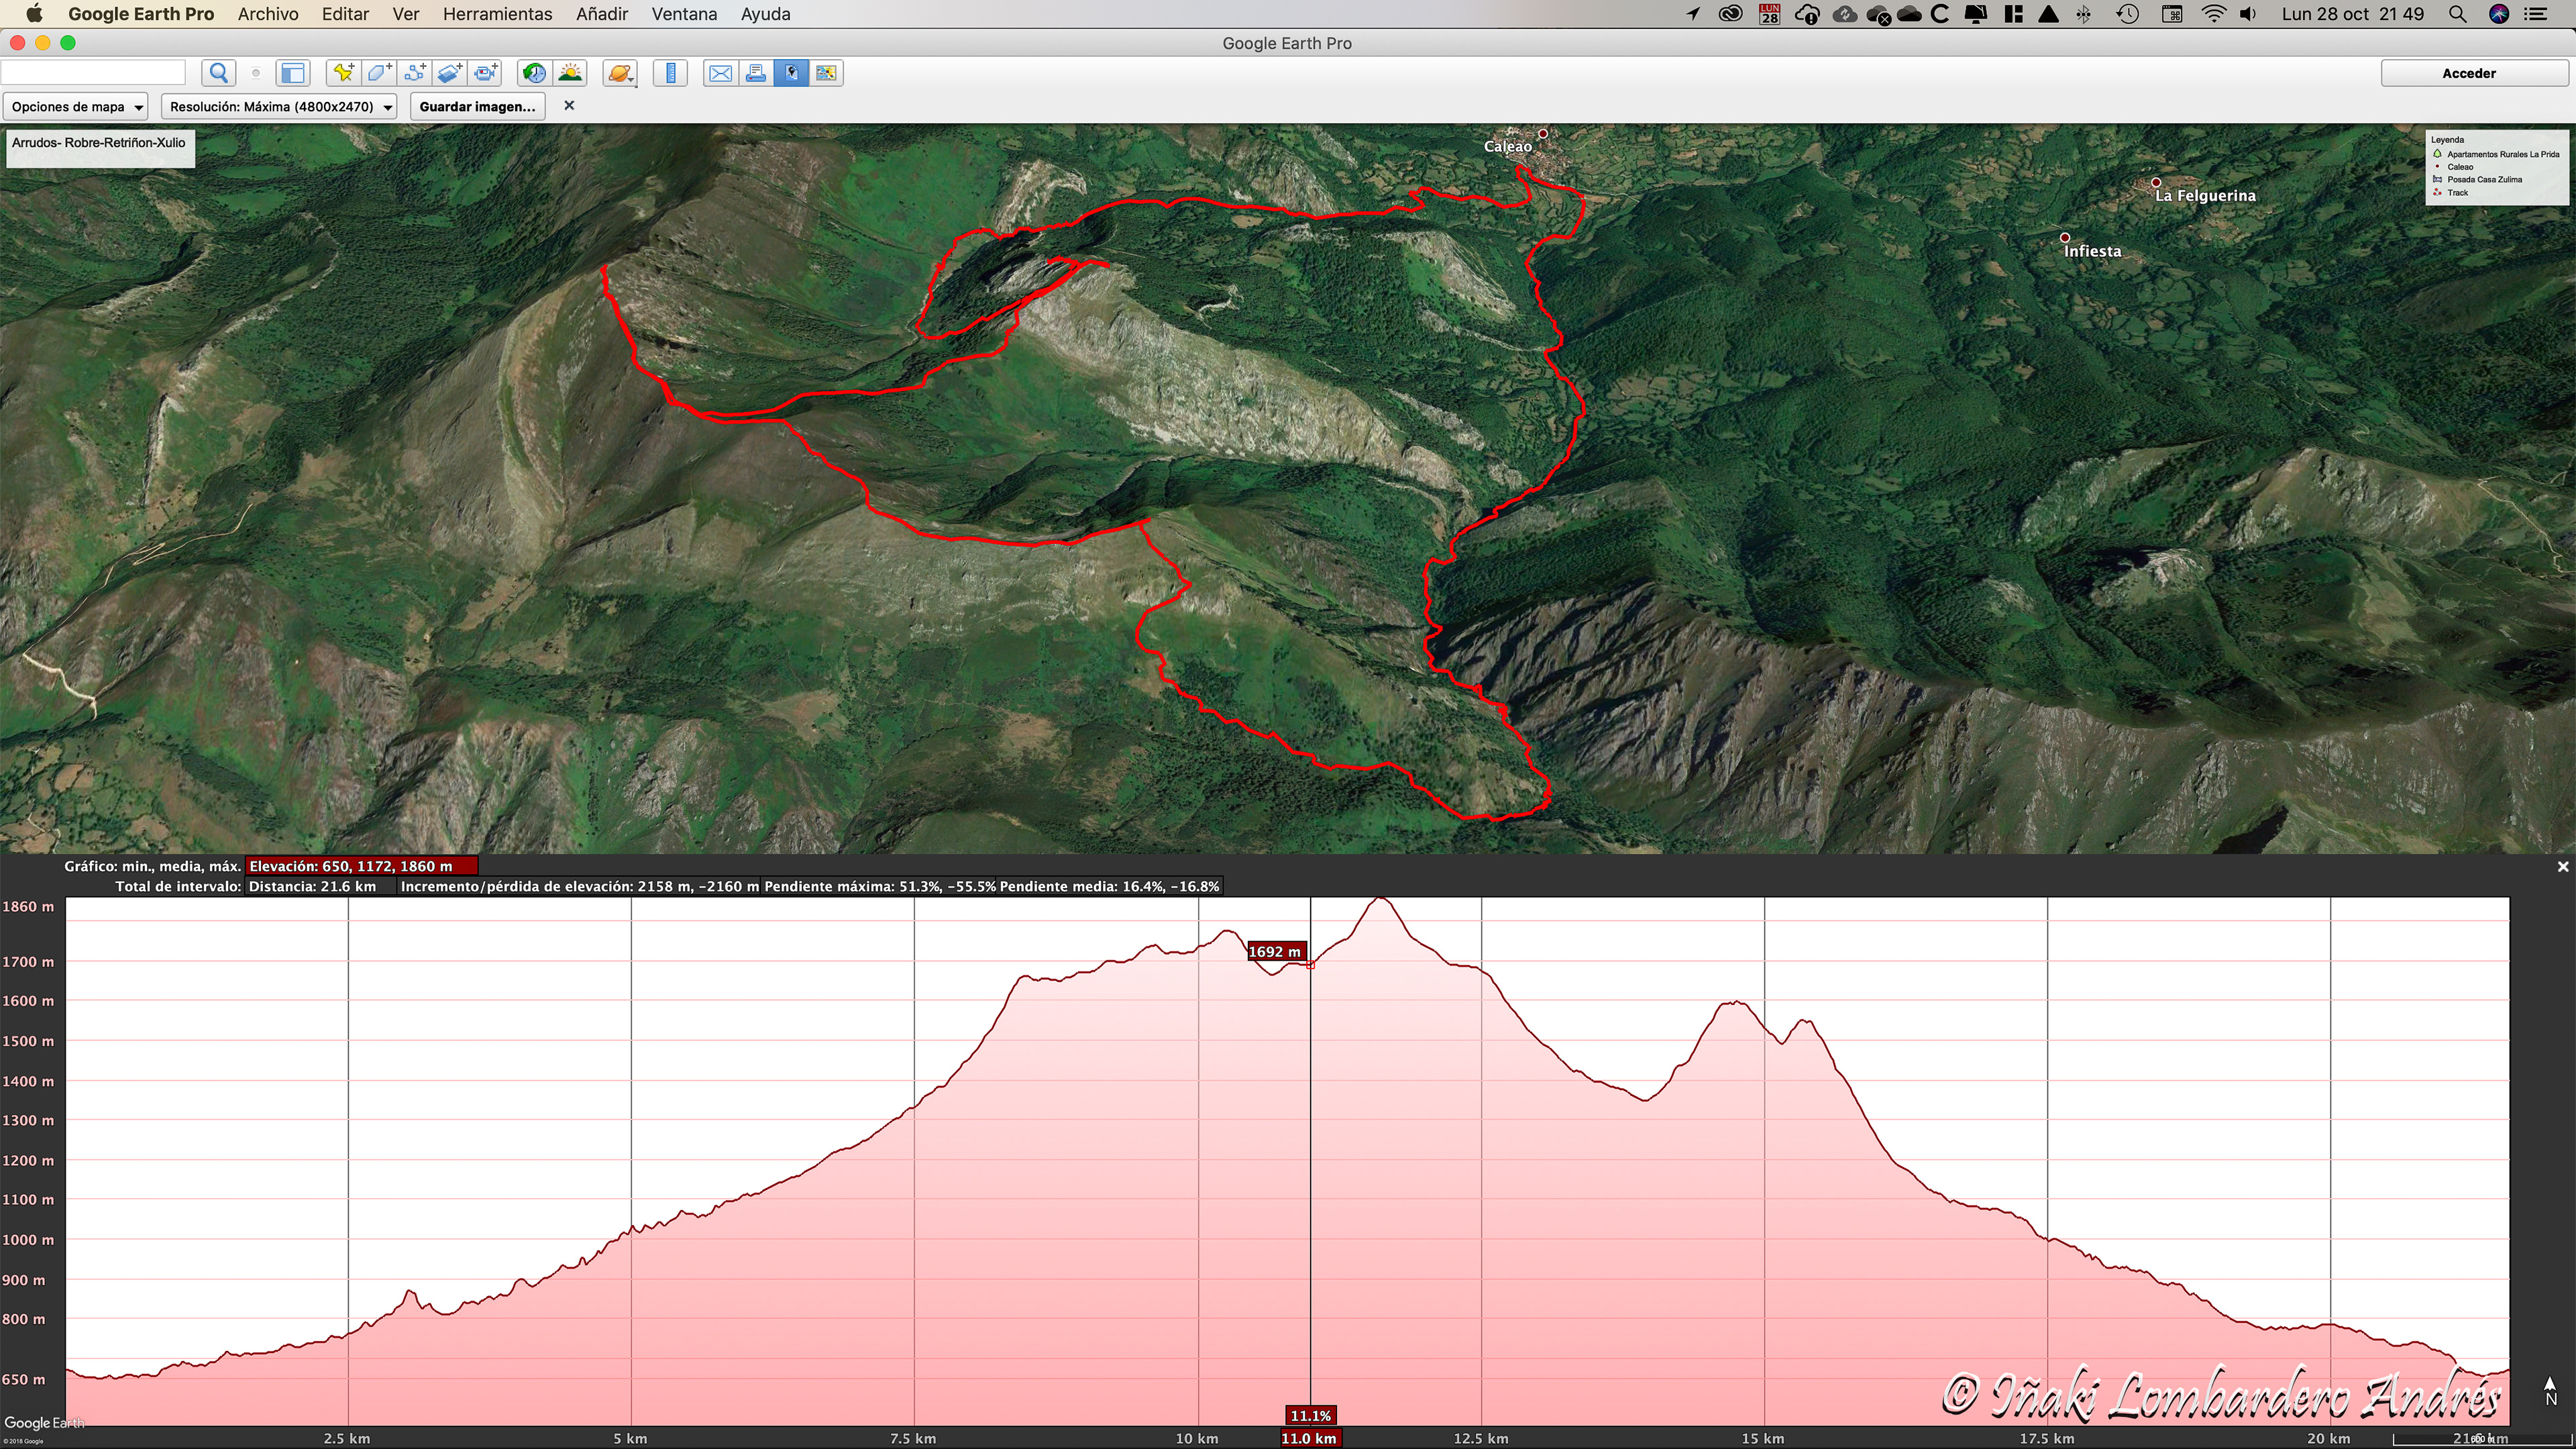Open the Añadir menu
2576x1449 pixels.
click(x=602, y=14)
